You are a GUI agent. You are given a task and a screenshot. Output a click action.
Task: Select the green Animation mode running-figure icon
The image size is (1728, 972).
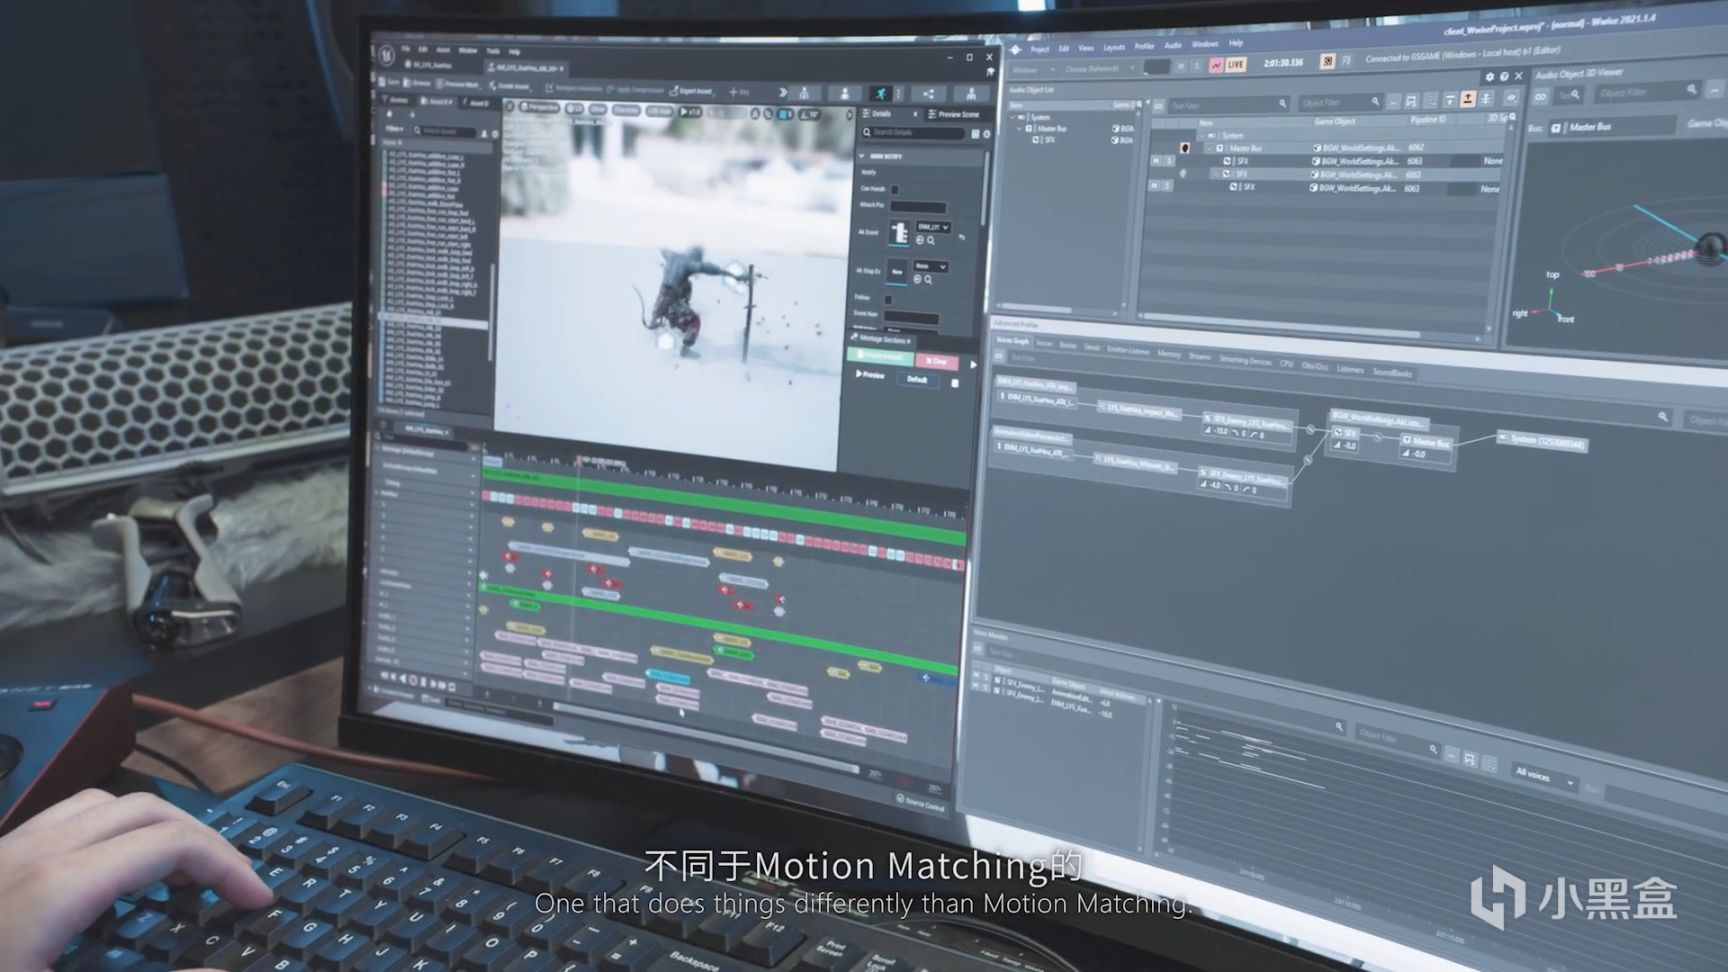(881, 93)
